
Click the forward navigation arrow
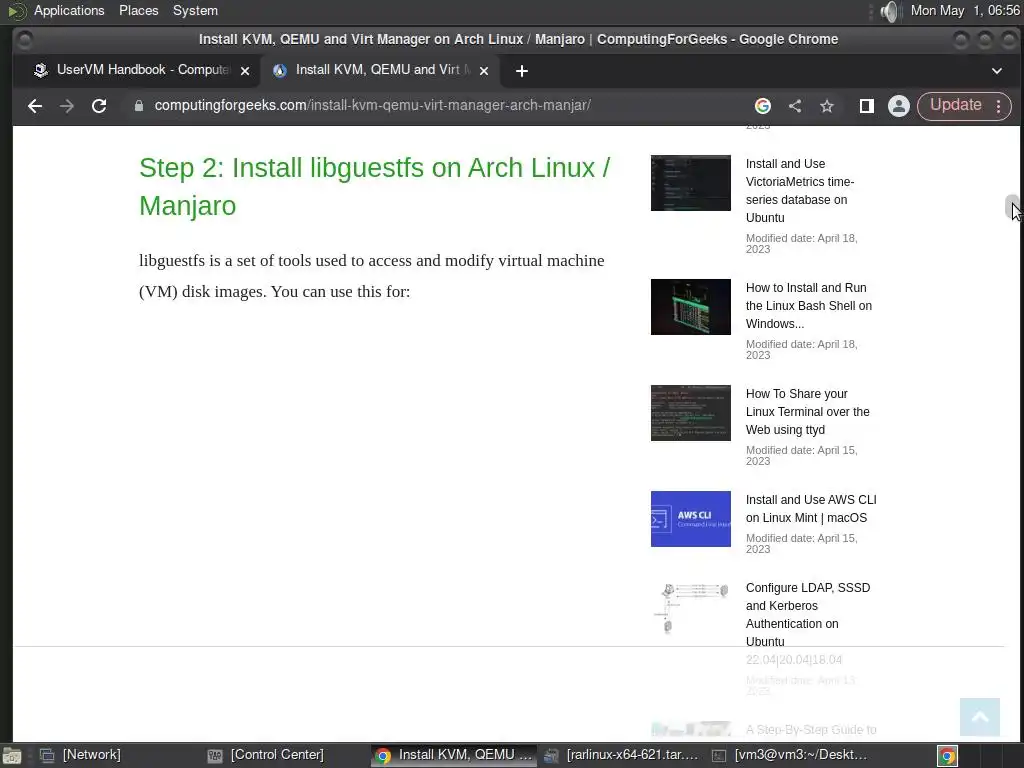click(x=67, y=106)
